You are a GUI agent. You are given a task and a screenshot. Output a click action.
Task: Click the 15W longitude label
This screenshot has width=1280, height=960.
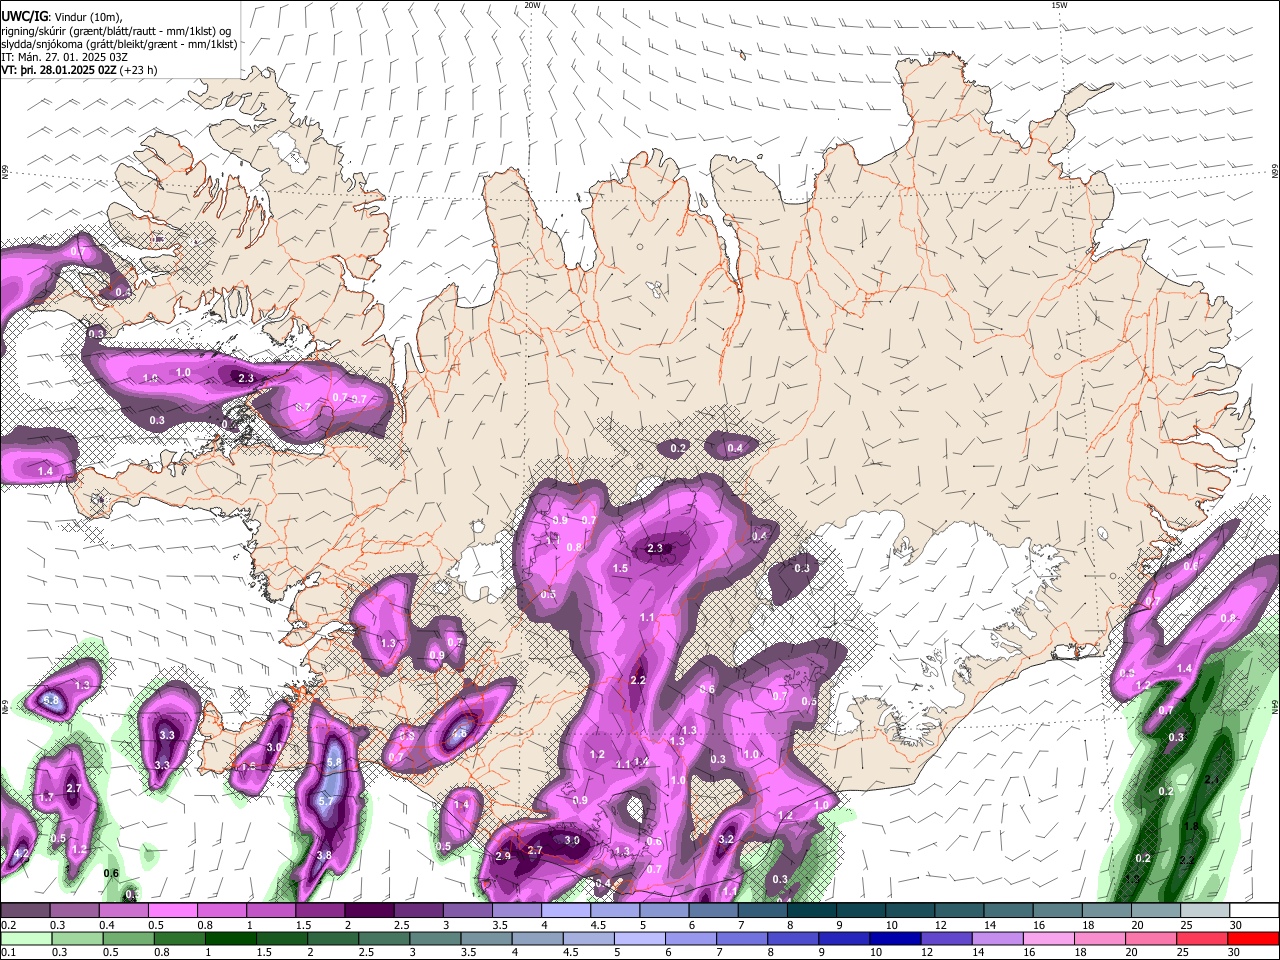click(x=1059, y=5)
